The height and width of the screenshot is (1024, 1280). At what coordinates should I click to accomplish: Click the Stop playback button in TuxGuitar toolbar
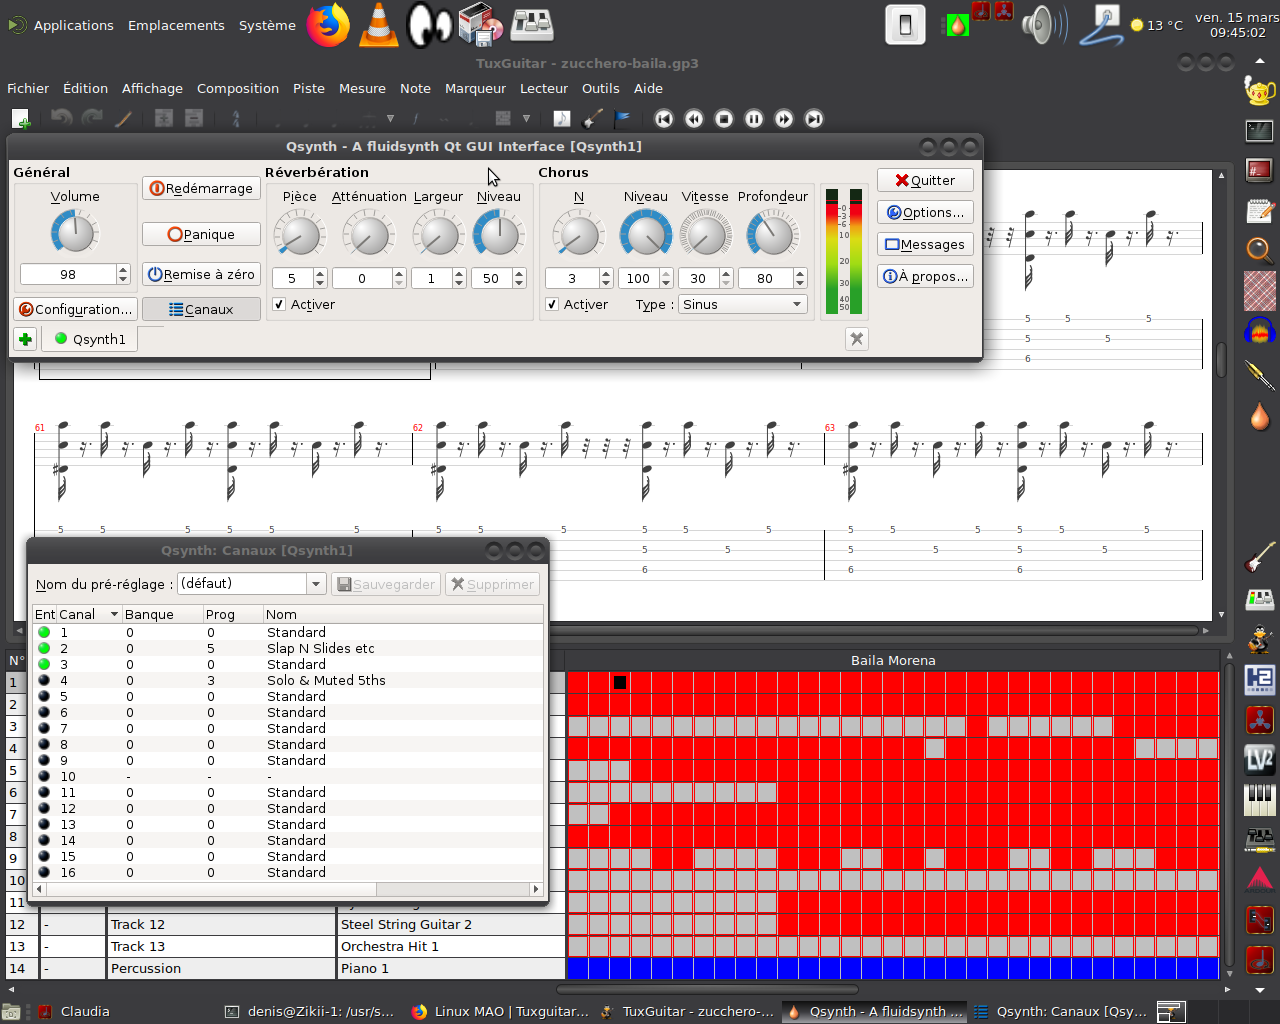[x=724, y=119]
